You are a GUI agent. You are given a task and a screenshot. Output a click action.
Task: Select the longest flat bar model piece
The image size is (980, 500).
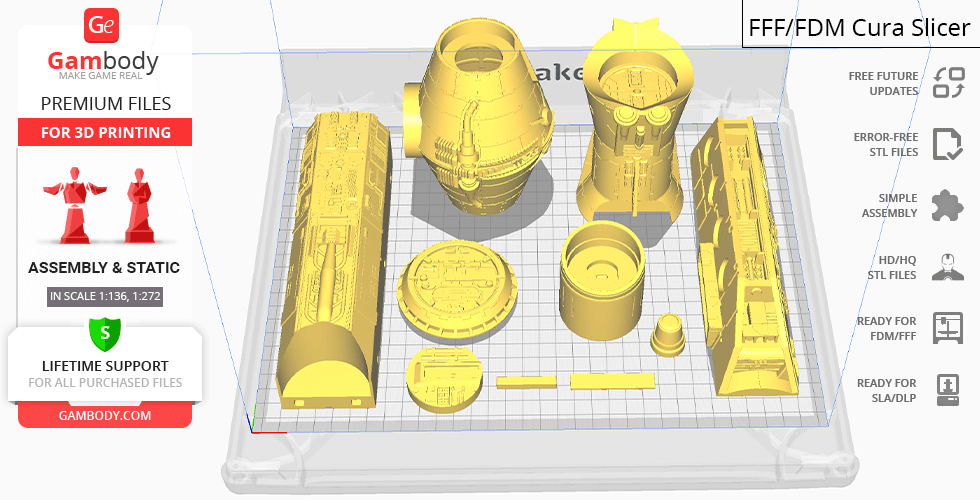612,381
